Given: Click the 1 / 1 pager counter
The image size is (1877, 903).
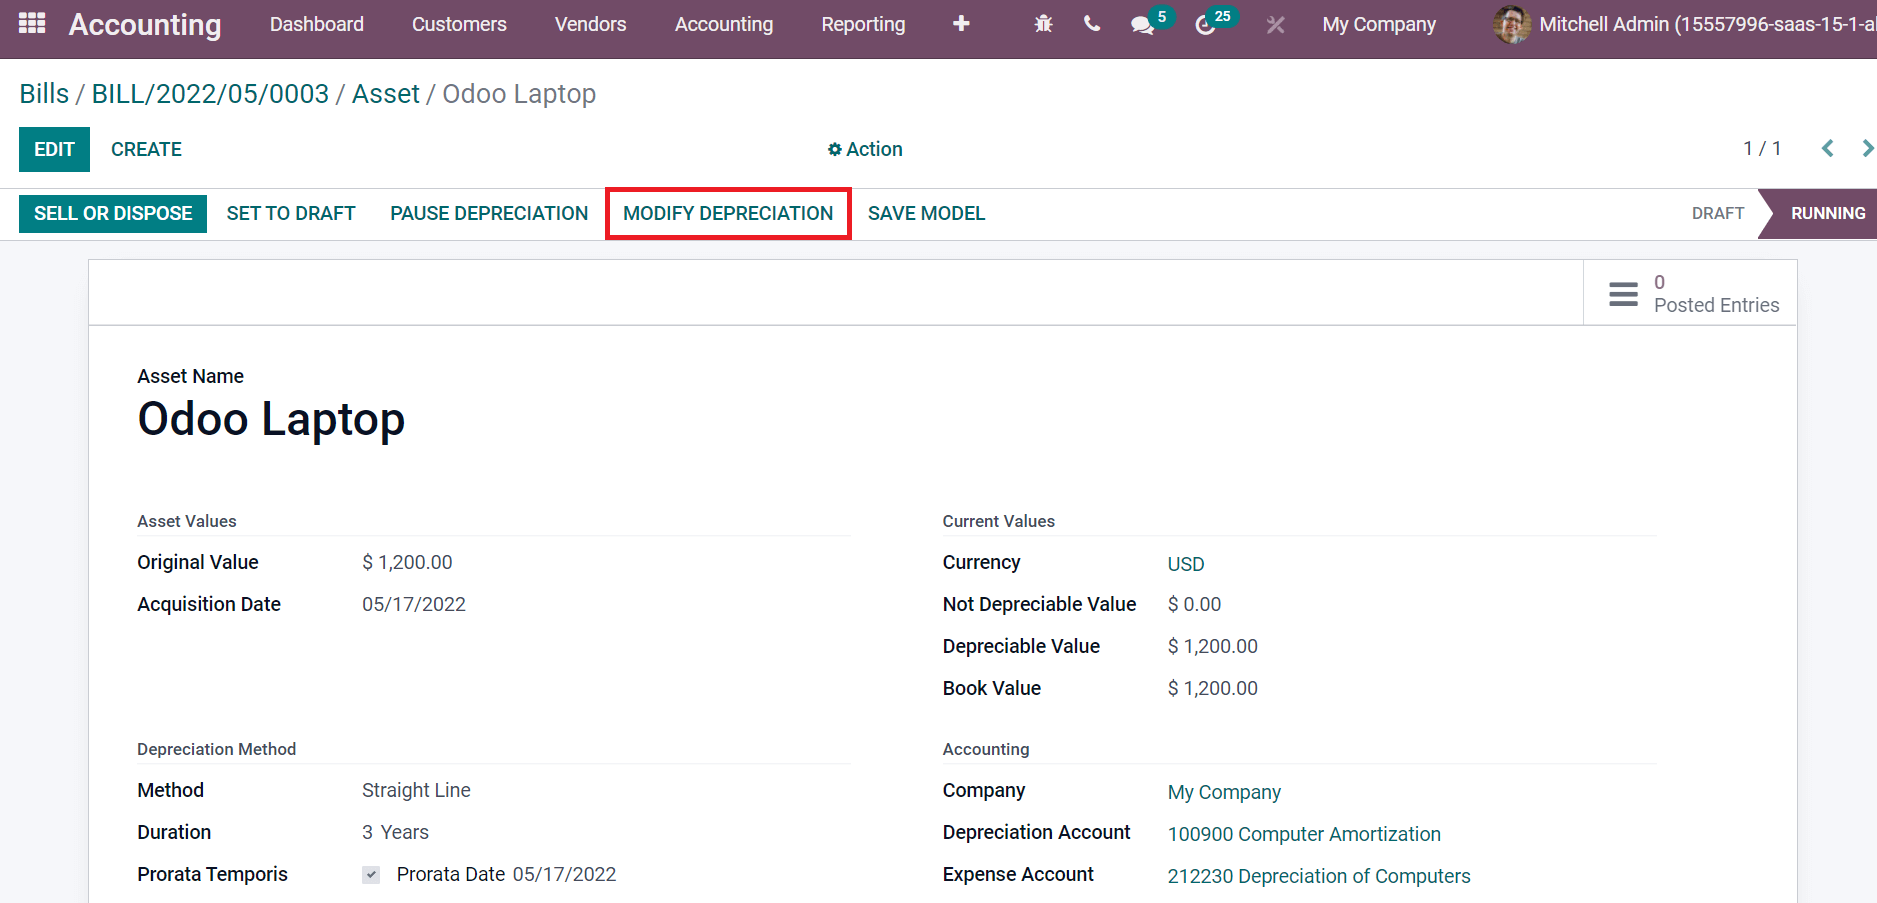Looking at the screenshot, I should pos(1762,149).
